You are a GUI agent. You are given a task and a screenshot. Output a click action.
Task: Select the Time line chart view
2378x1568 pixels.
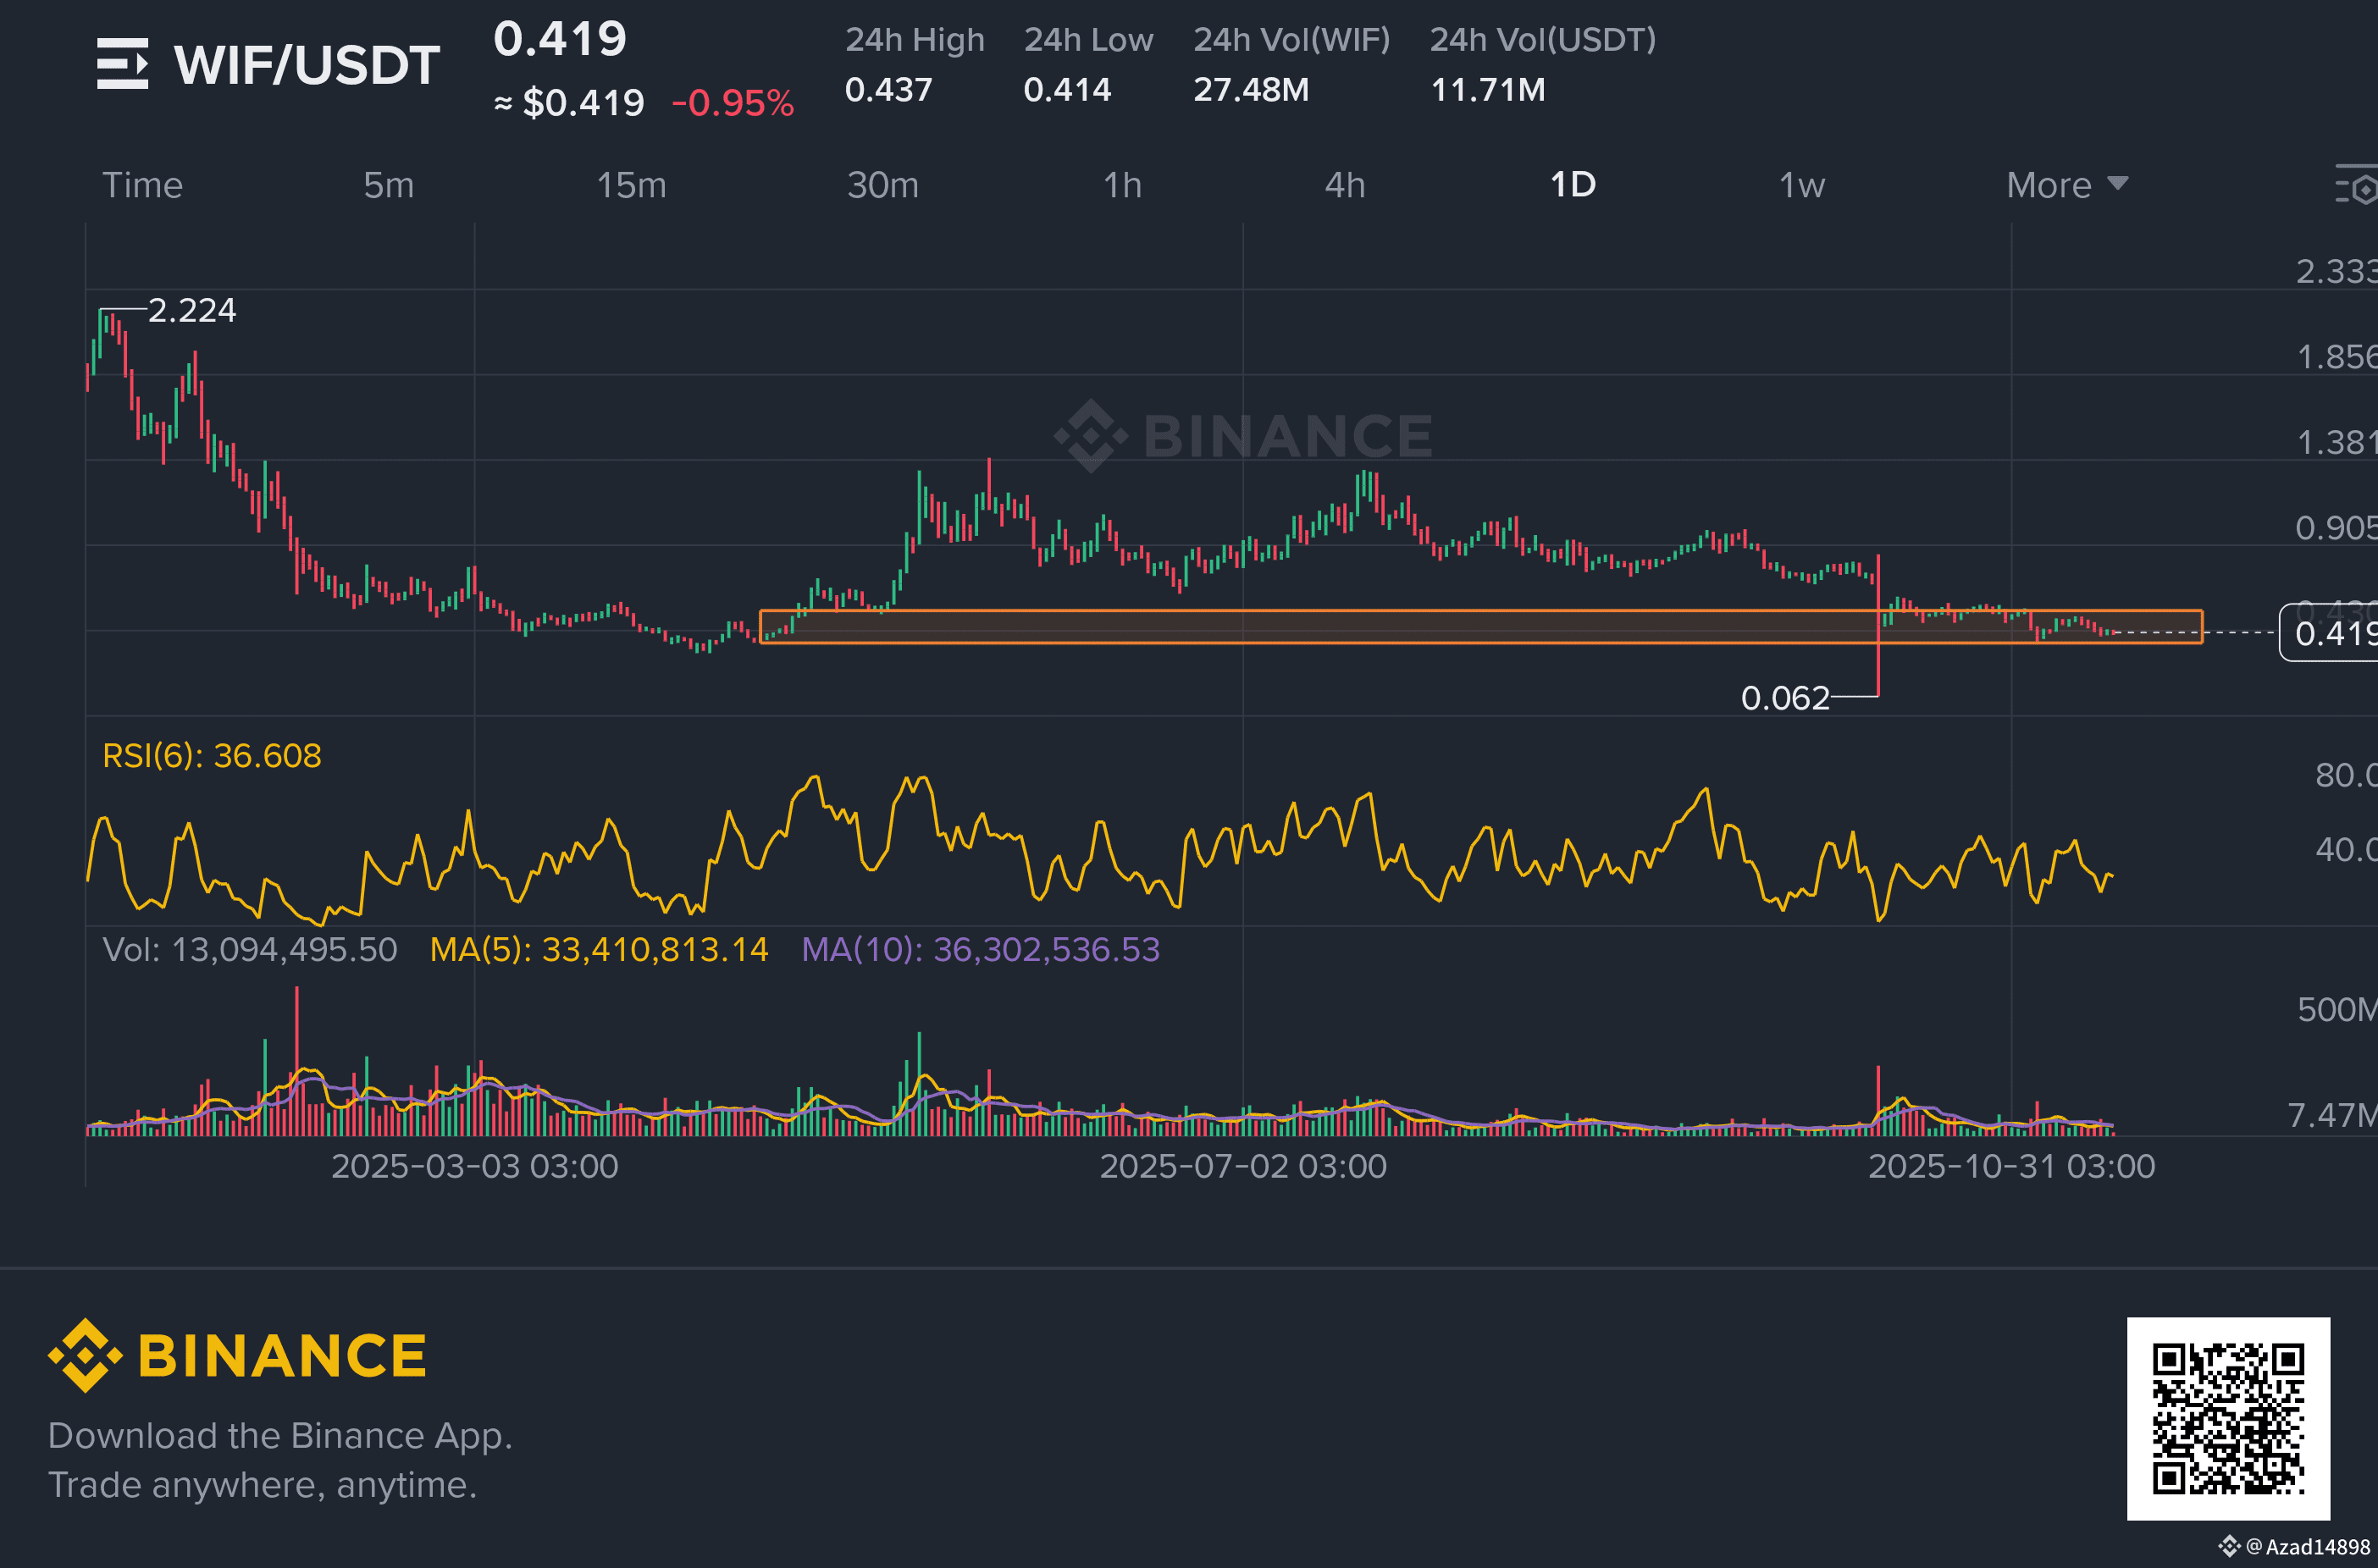pyautogui.click(x=142, y=185)
